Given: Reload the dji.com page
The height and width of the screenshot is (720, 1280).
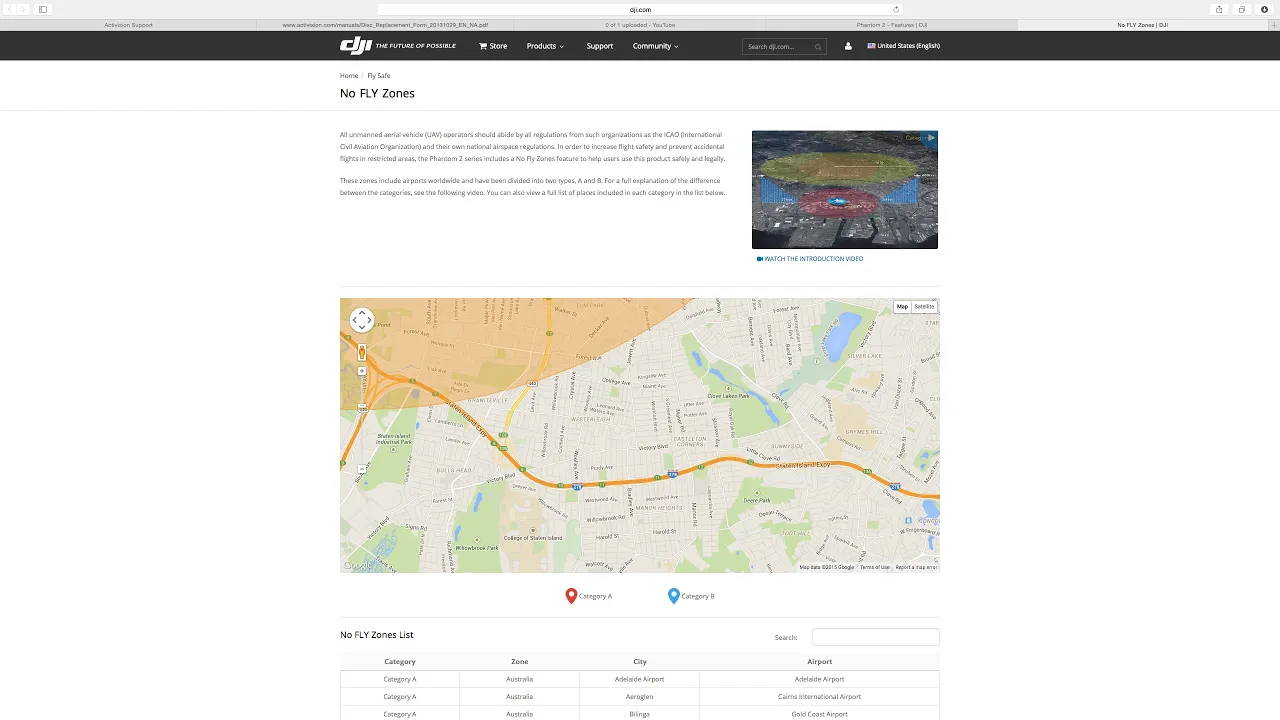Looking at the screenshot, I should click(x=896, y=9).
